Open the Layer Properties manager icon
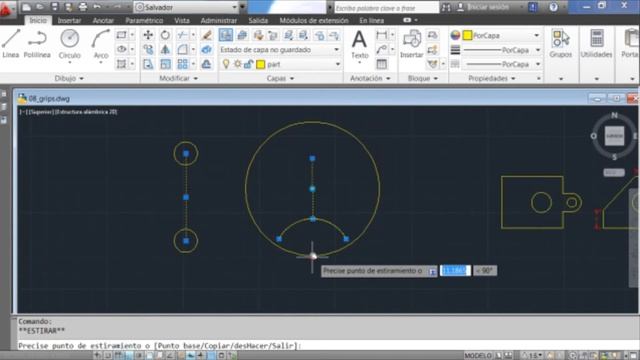 [225, 35]
